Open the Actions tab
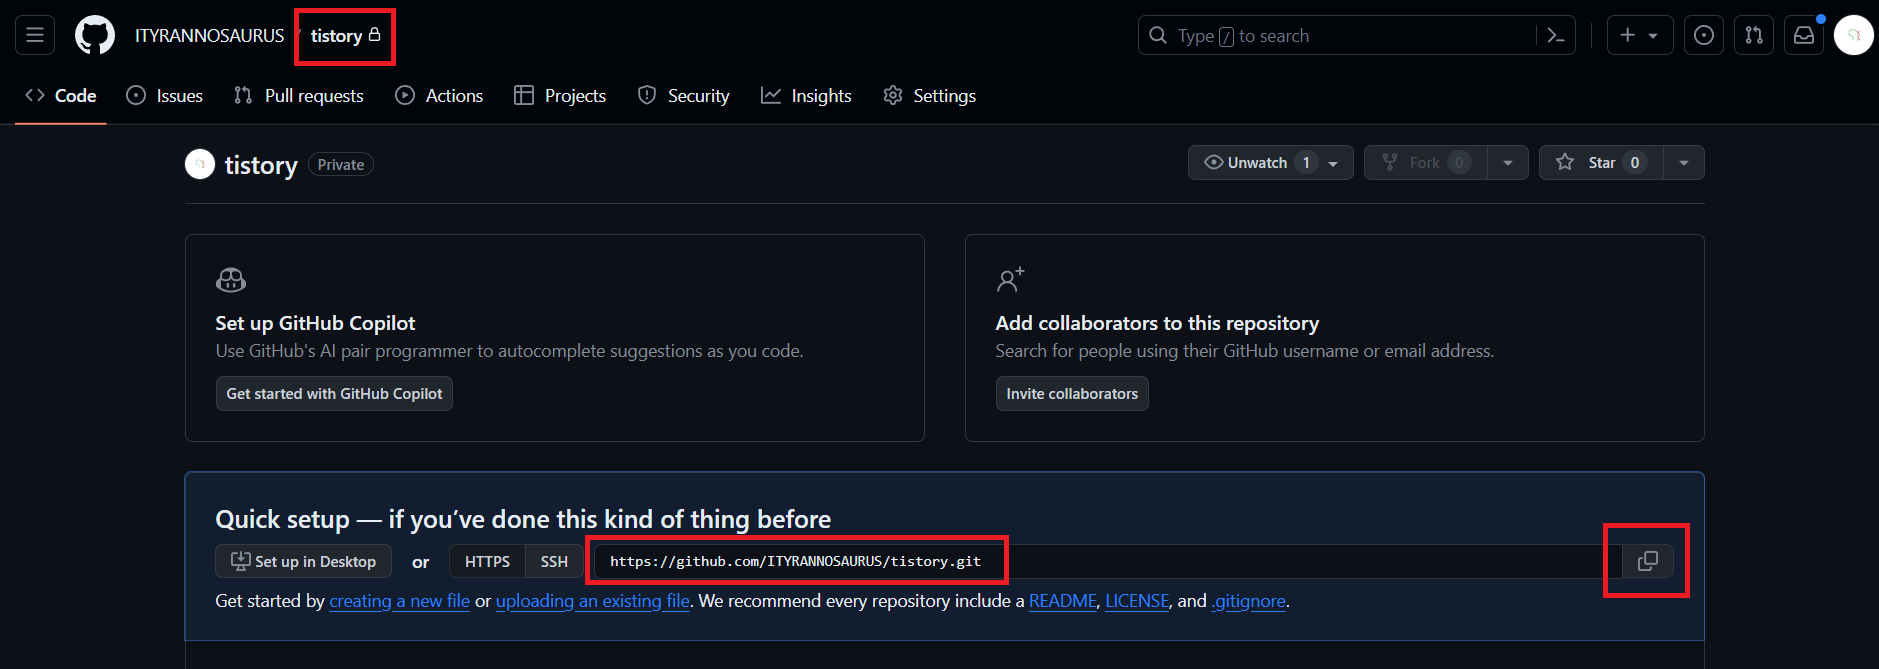This screenshot has width=1879, height=669. (439, 95)
